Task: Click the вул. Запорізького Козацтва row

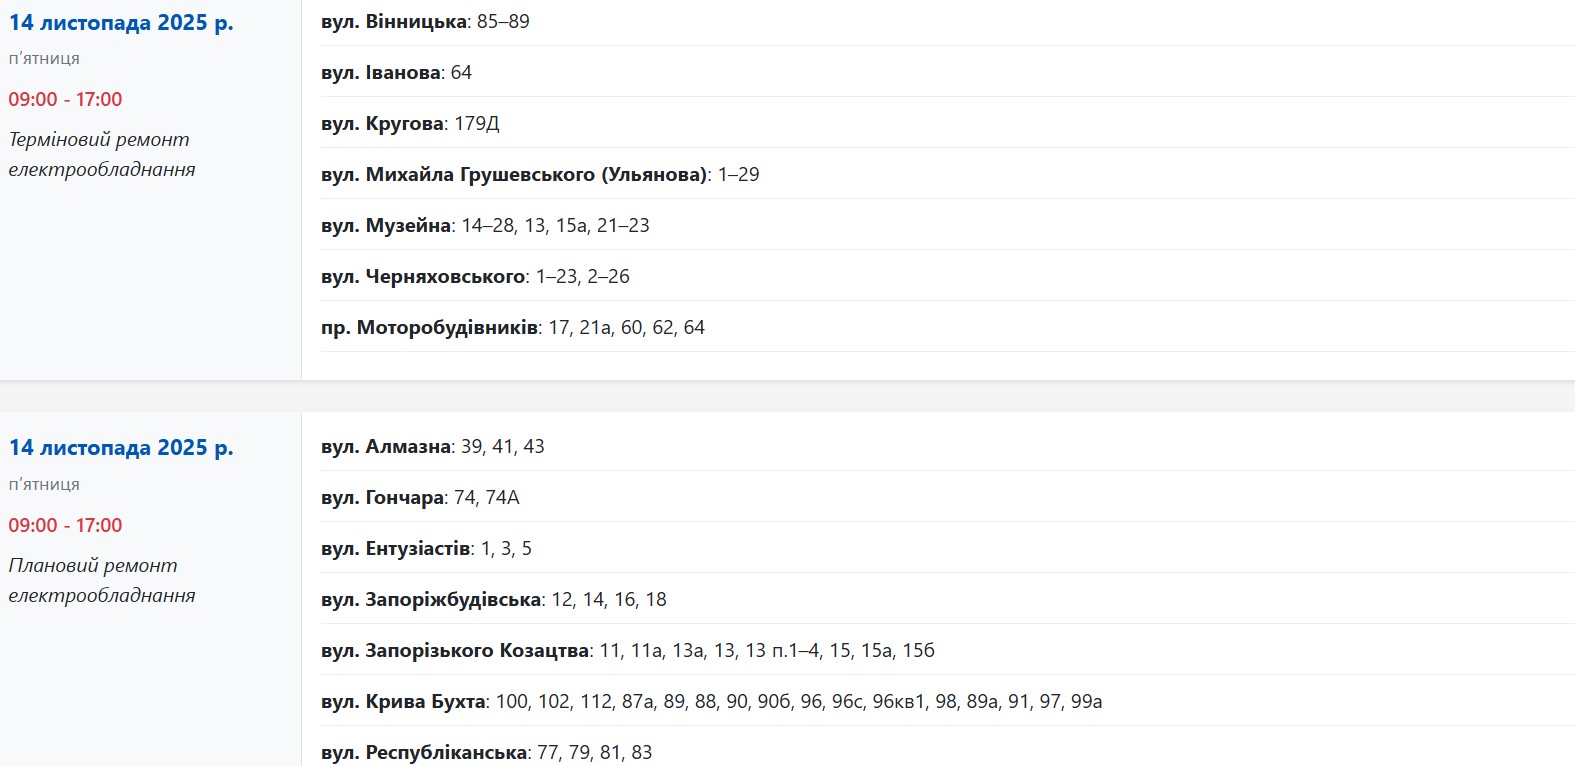Action: pyautogui.click(x=627, y=650)
